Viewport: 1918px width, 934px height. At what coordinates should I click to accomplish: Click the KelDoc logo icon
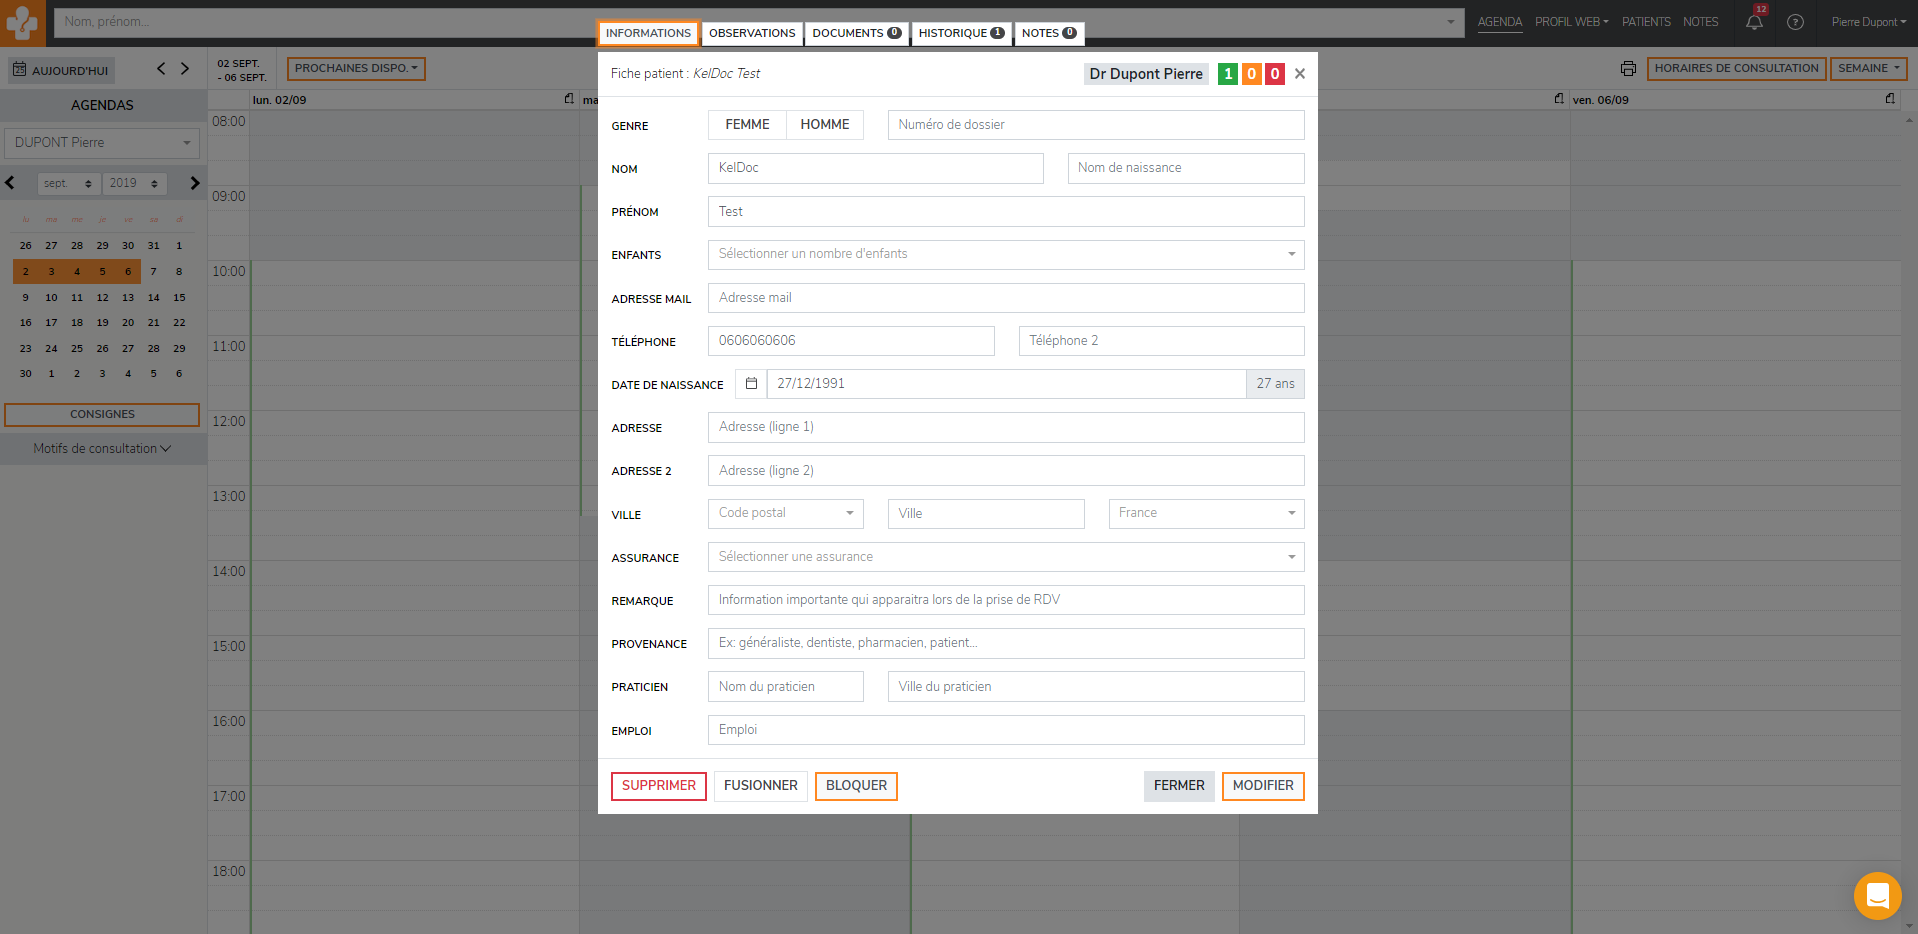(x=22, y=22)
